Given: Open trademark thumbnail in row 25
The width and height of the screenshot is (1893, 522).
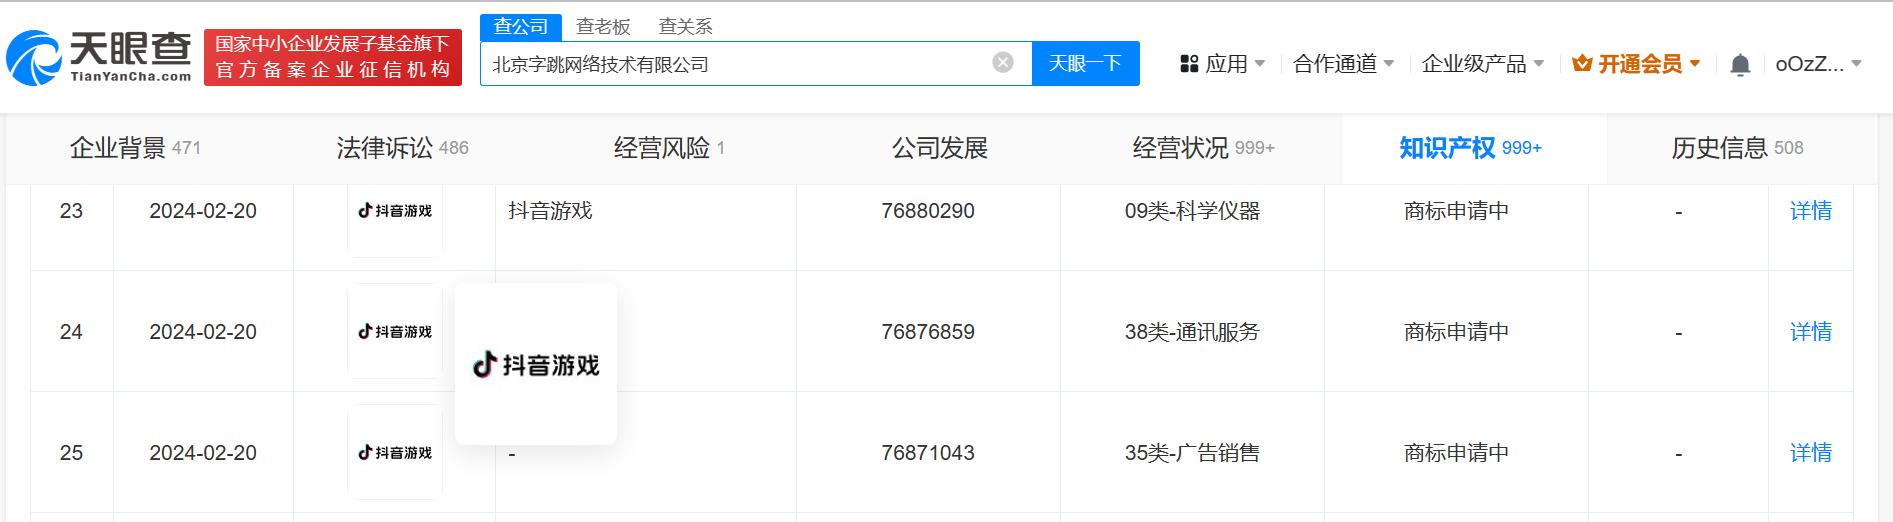Looking at the screenshot, I should tap(395, 453).
